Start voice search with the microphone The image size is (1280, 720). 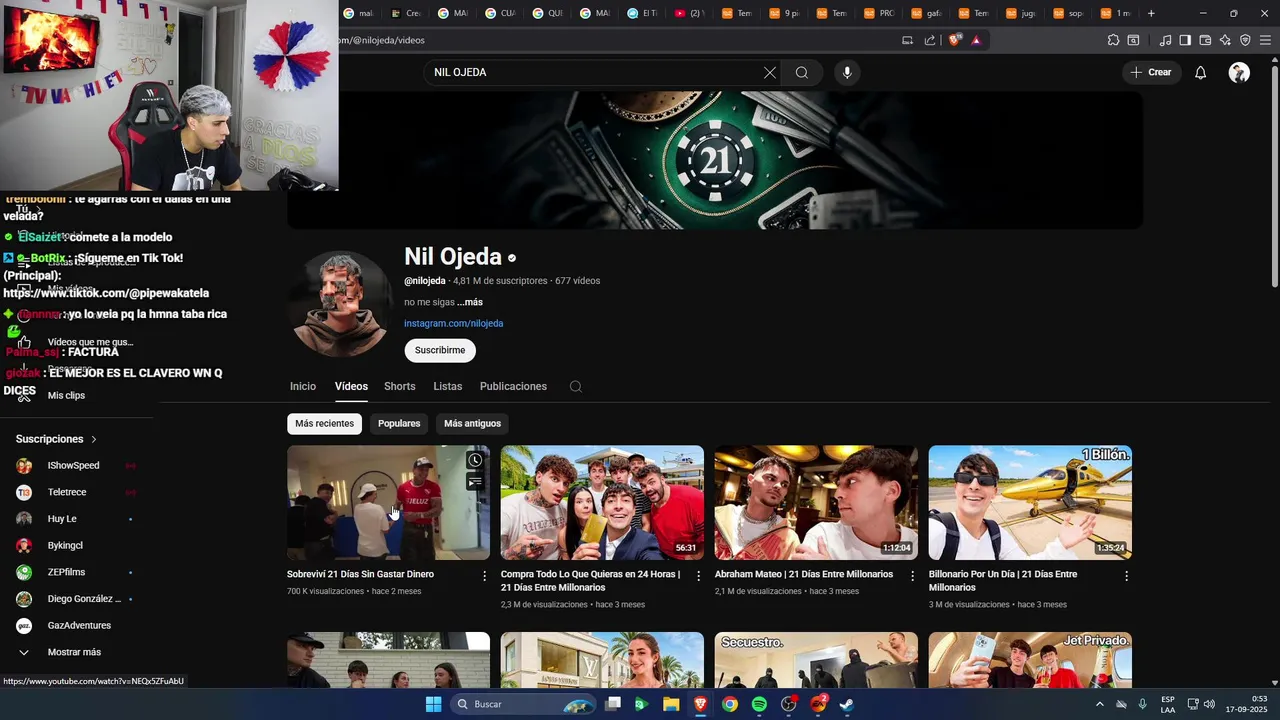[x=847, y=72]
